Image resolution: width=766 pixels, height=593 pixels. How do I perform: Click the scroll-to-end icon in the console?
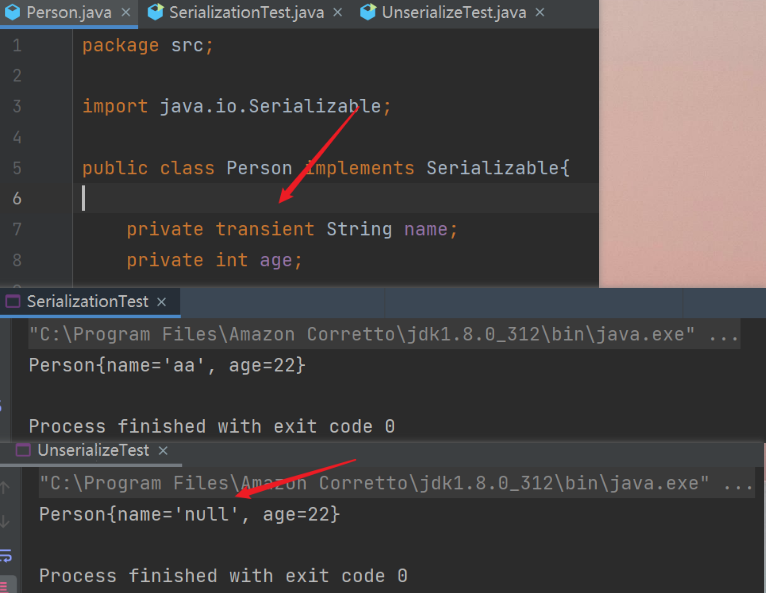pos(5,586)
